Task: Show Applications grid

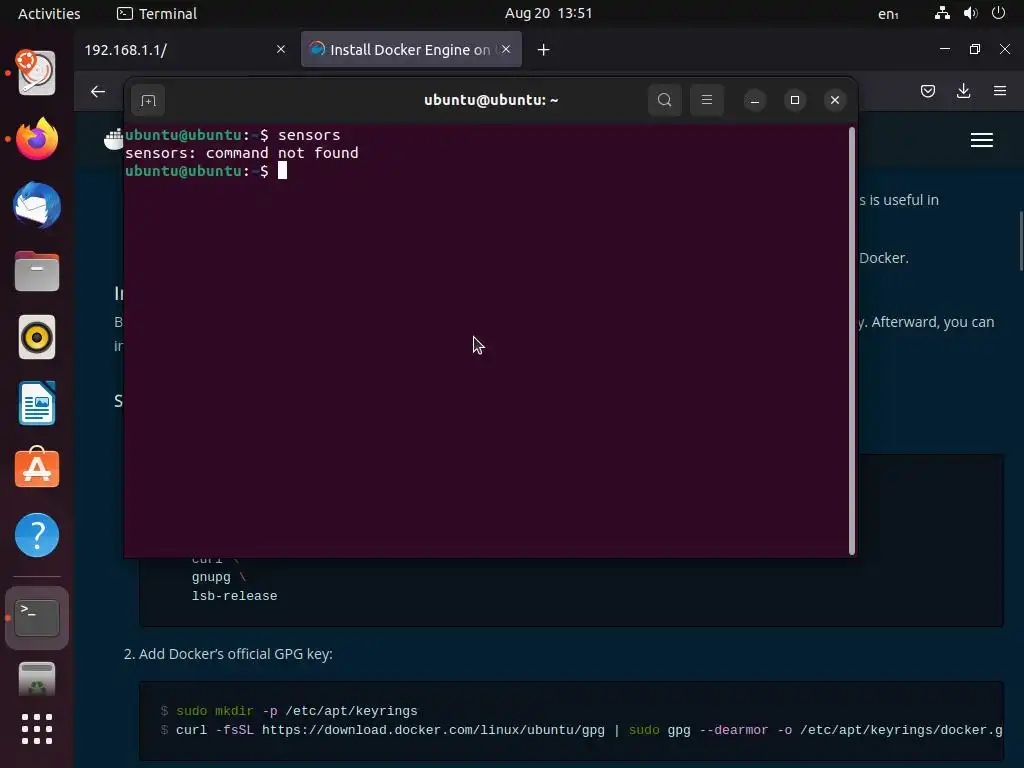Action: (37, 729)
